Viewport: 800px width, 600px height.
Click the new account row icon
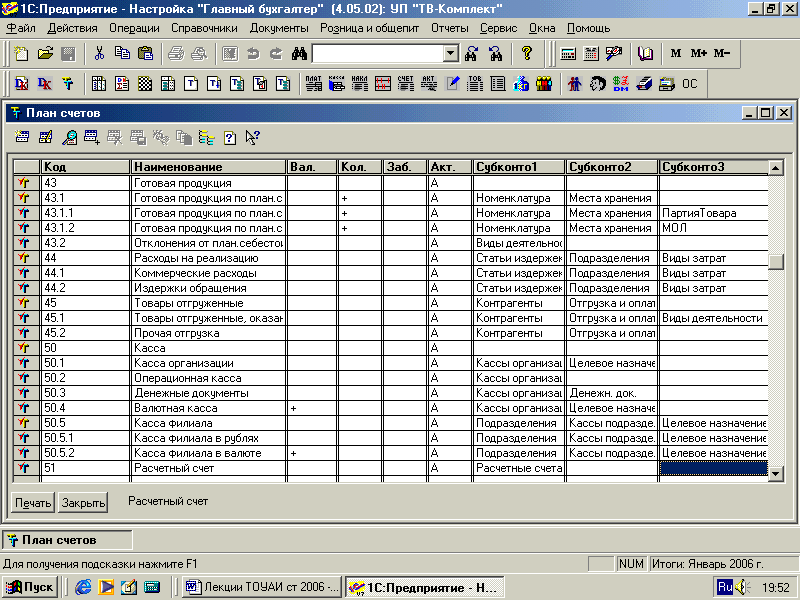point(21,137)
